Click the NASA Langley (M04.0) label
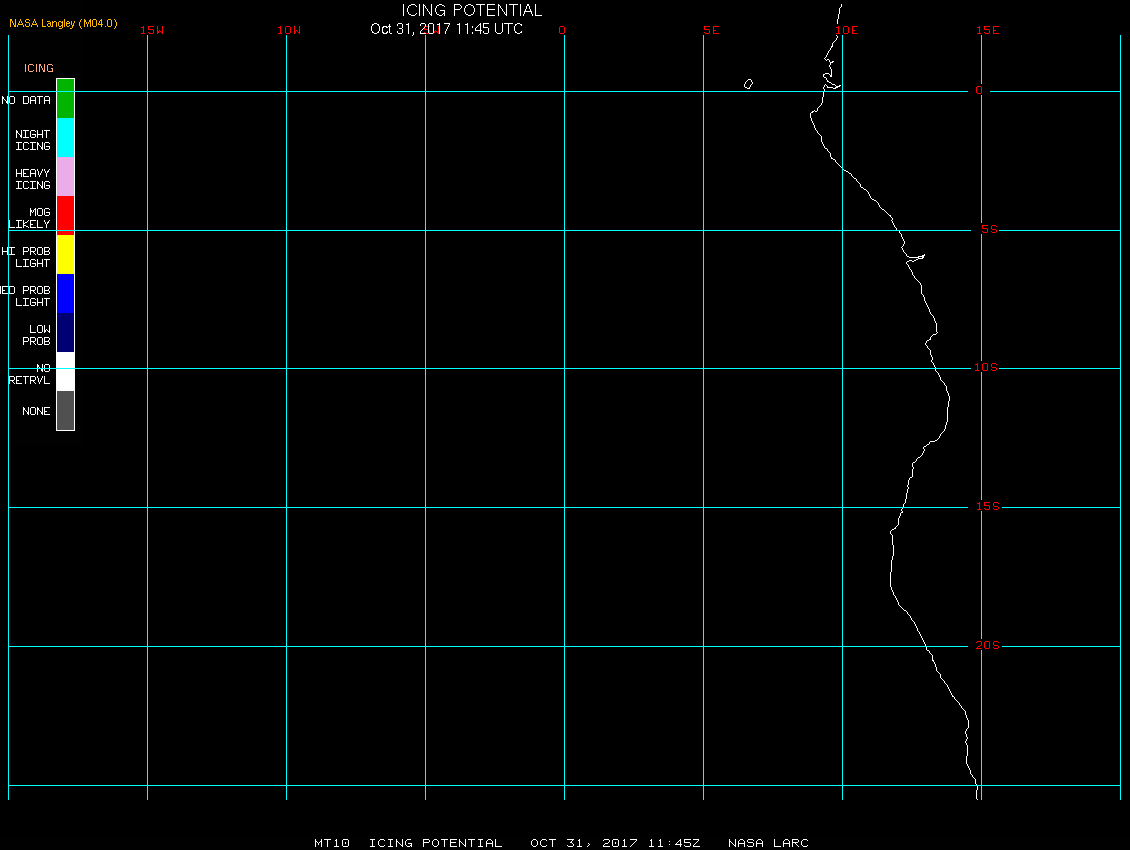The width and height of the screenshot is (1130, 850). [63, 23]
